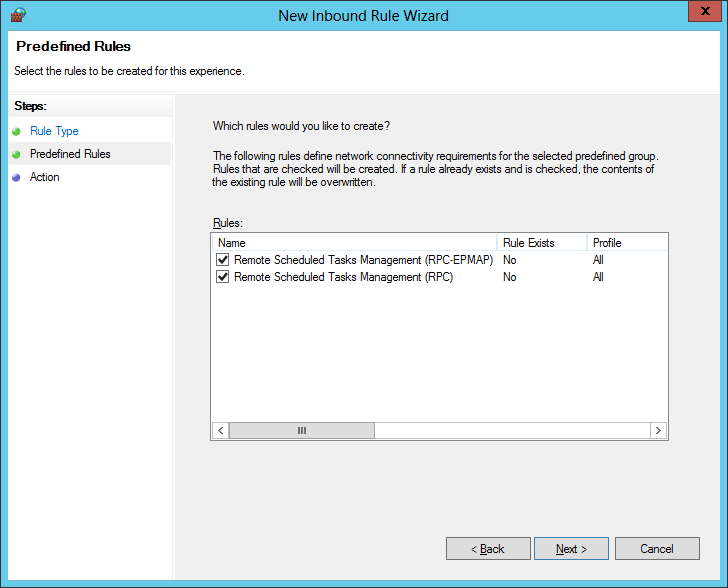The image size is (728, 588).
Task: Click the green bullet beside Rule Type
Action: pyautogui.click(x=16, y=131)
